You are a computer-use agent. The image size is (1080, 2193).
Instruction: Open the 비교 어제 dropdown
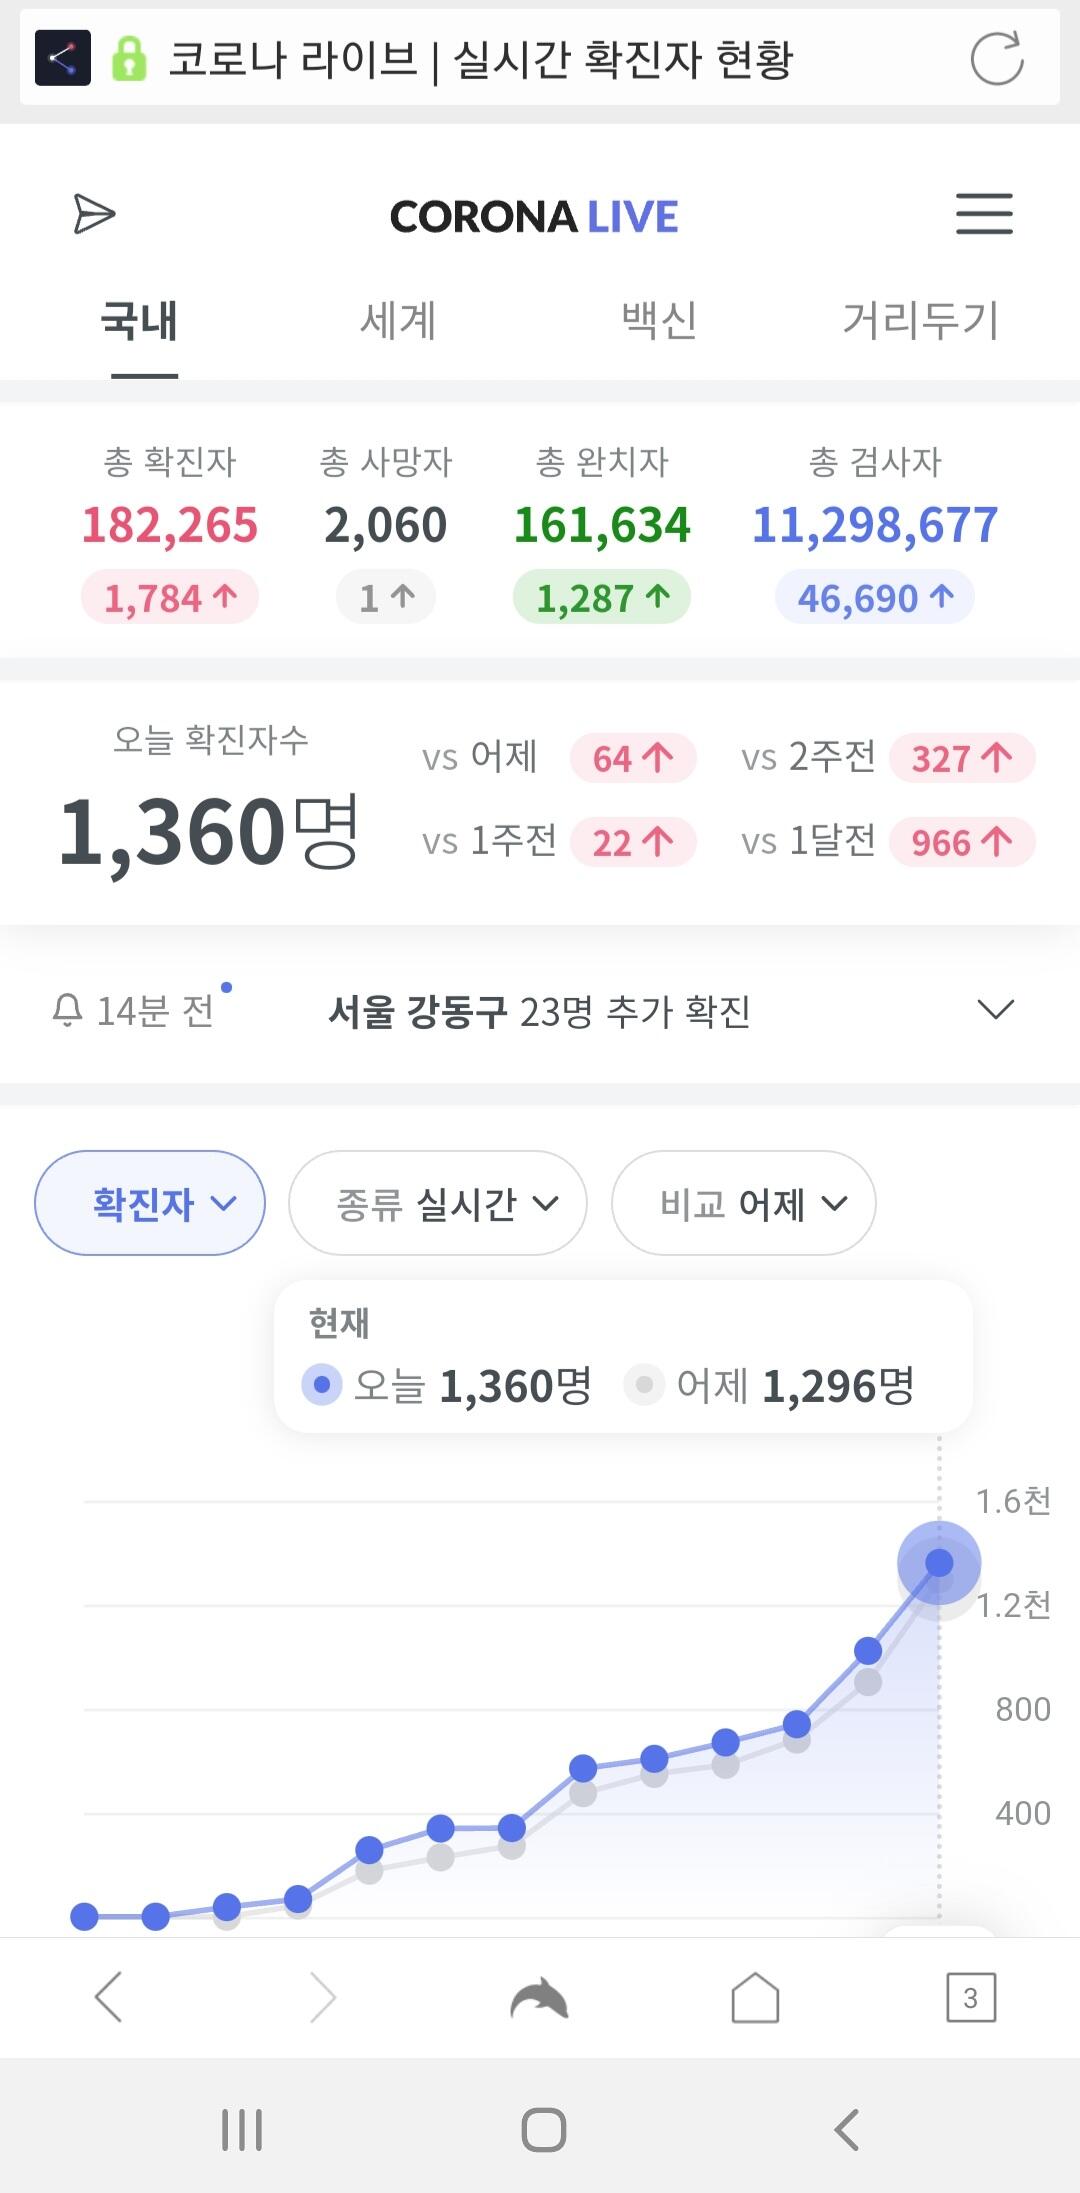(743, 1203)
